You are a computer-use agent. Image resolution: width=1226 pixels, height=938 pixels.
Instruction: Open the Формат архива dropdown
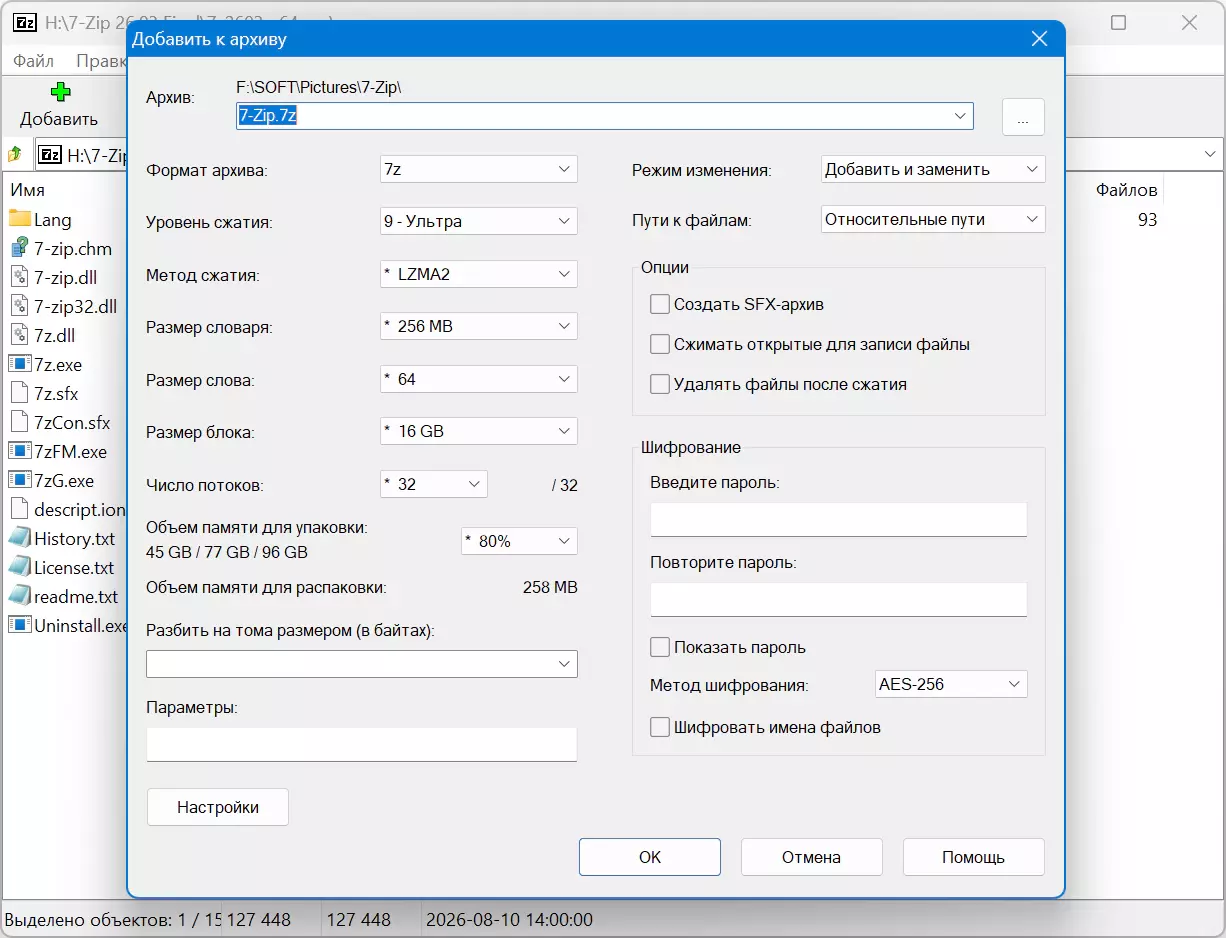[479, 169]
